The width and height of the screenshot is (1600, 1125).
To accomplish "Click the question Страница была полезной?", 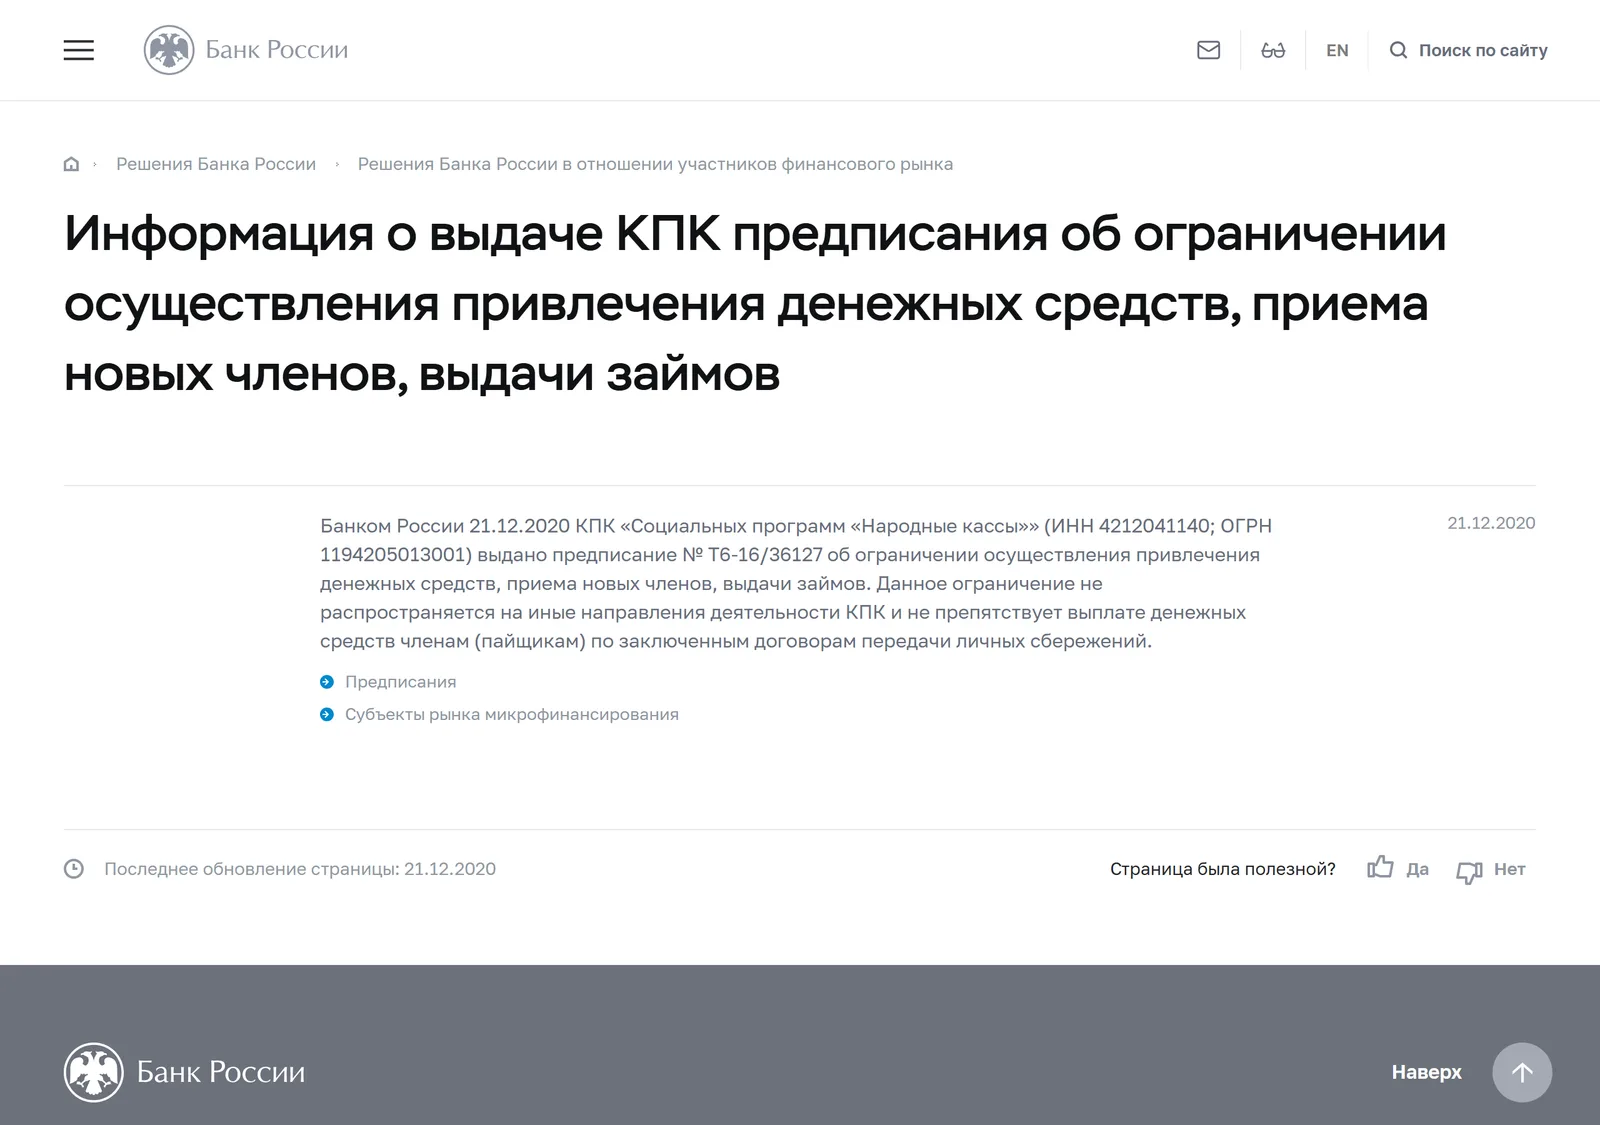I will point(1223,869).
